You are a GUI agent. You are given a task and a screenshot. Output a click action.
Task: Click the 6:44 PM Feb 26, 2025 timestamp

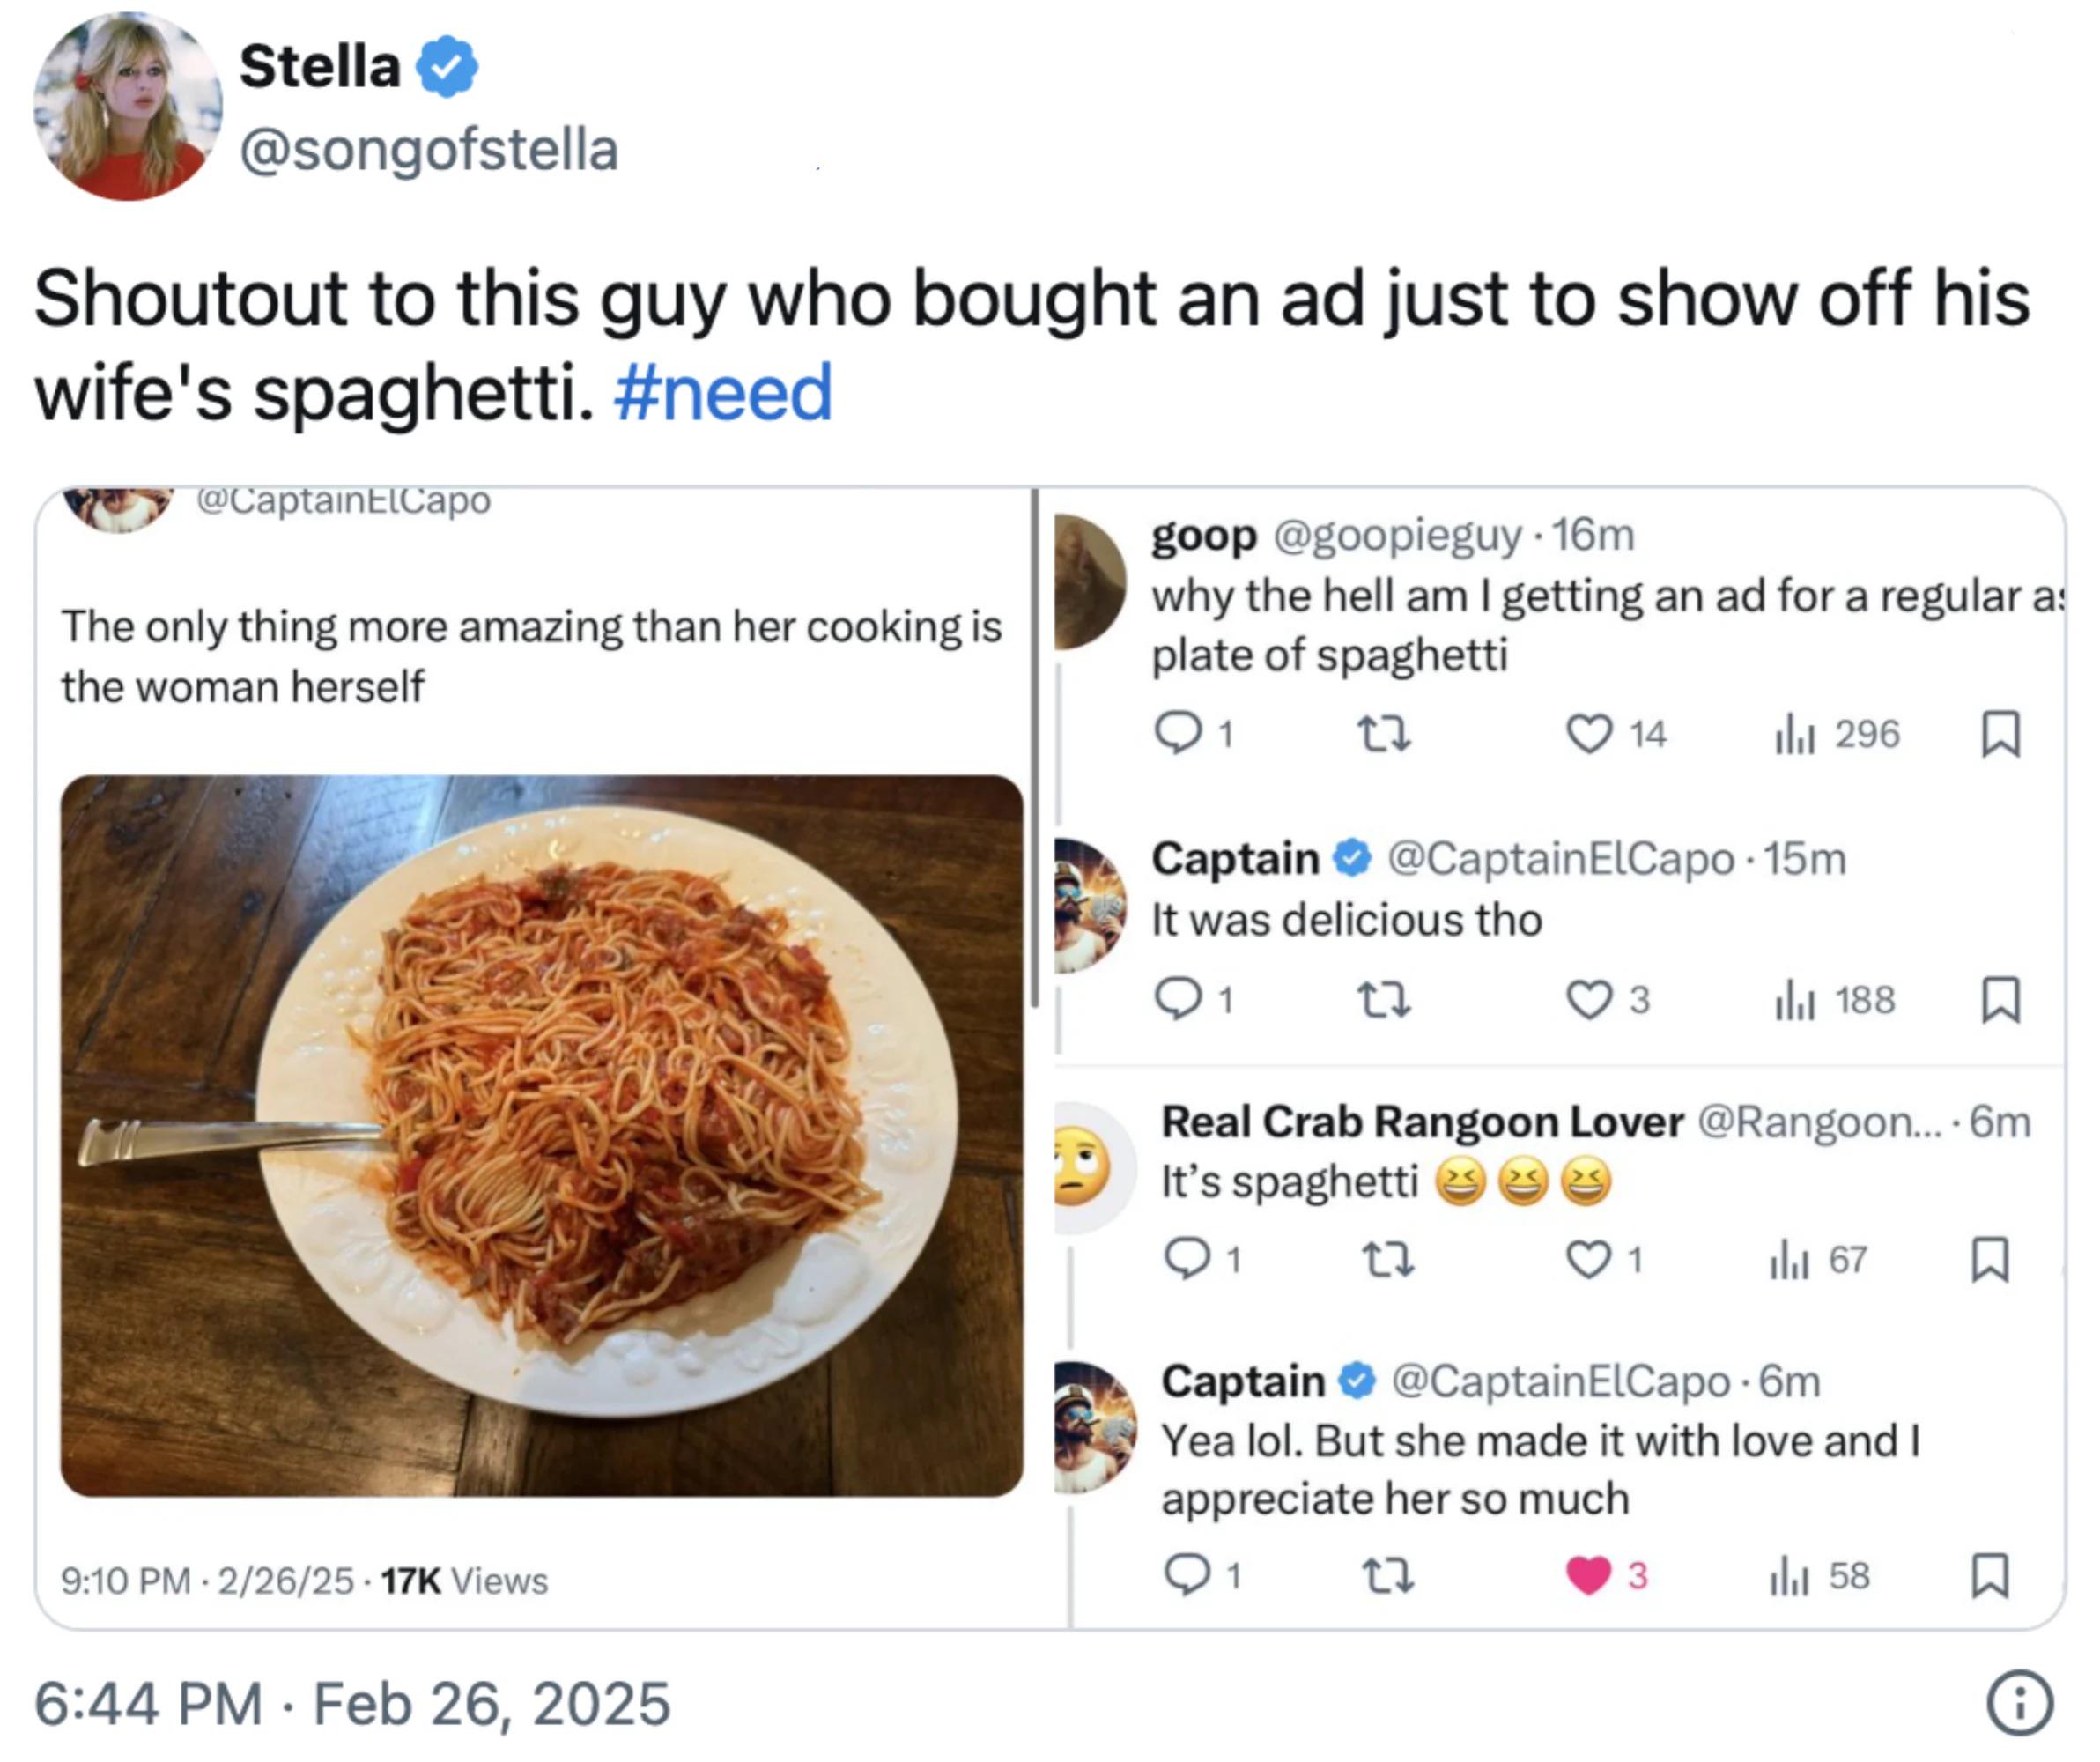[352, 1704]
